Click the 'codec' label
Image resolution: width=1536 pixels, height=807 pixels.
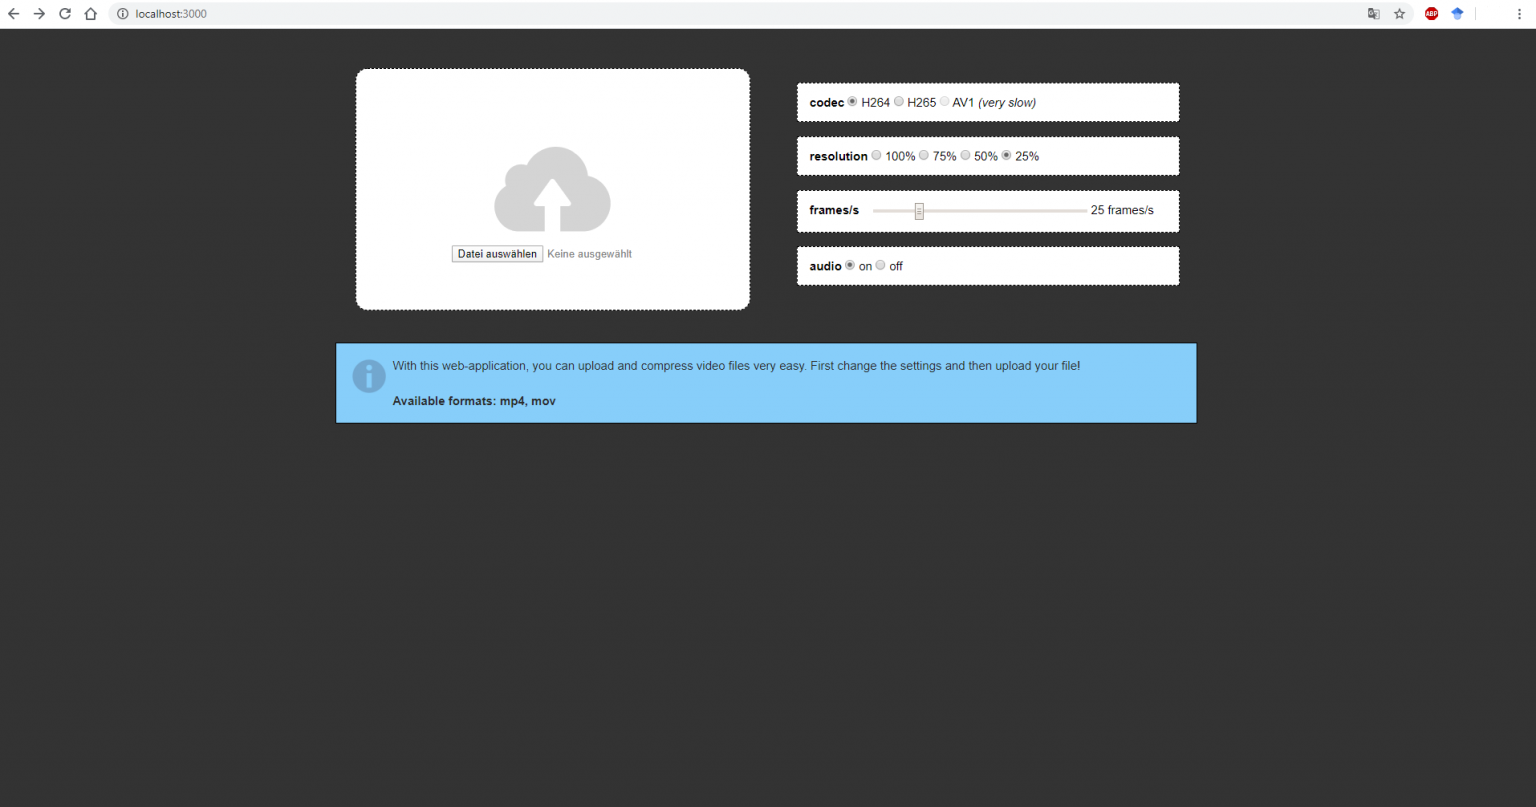(x=826, y=103)
